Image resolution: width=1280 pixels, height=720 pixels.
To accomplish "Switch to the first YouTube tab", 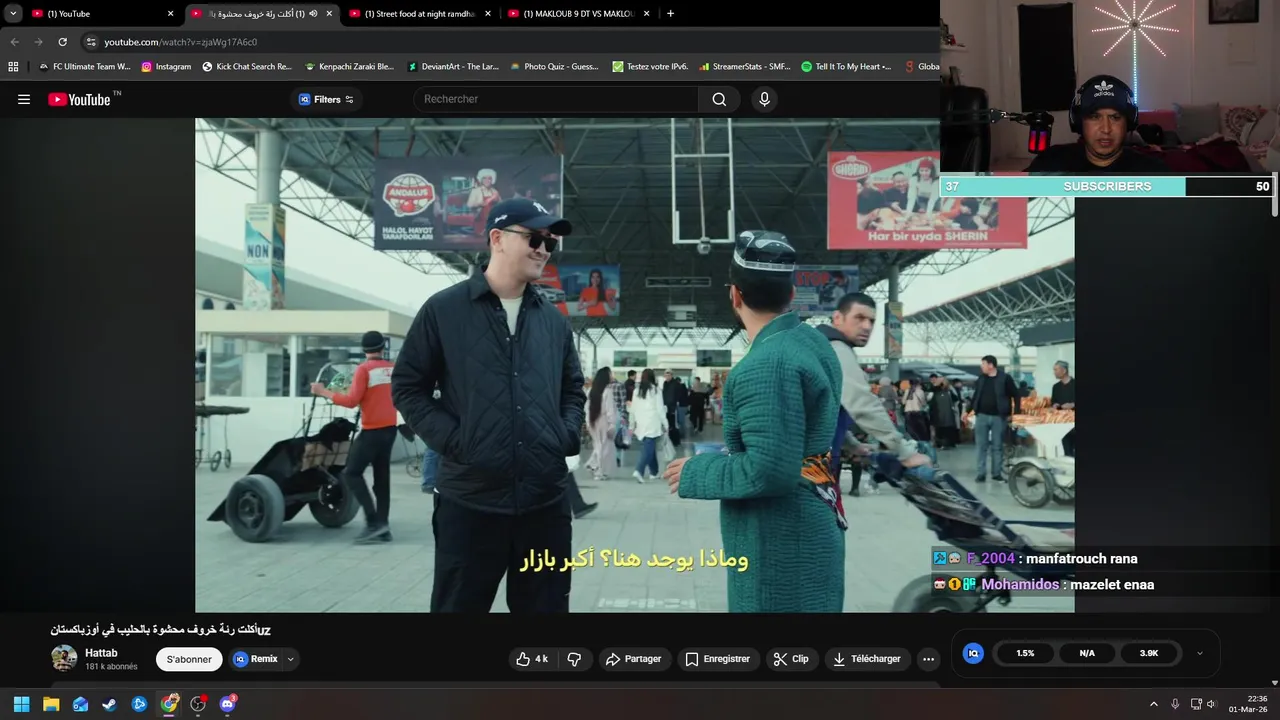I will click(103, 14).
